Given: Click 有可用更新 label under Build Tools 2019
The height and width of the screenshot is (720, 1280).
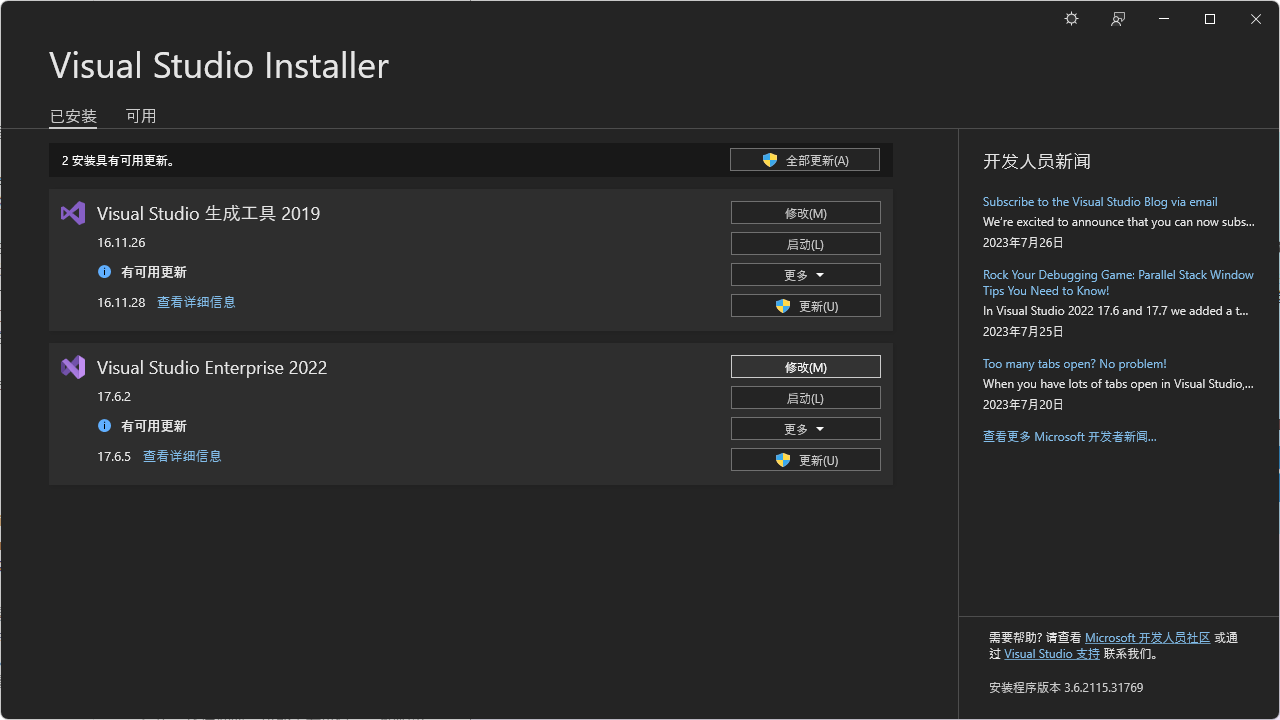Looking at the screenshot, I should tap(154, 272).
